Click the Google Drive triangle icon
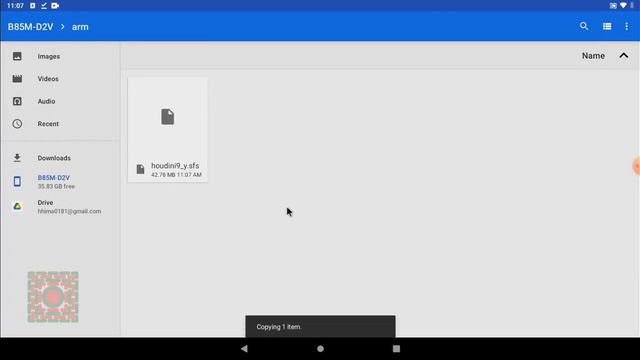 (x=17, y=207)
